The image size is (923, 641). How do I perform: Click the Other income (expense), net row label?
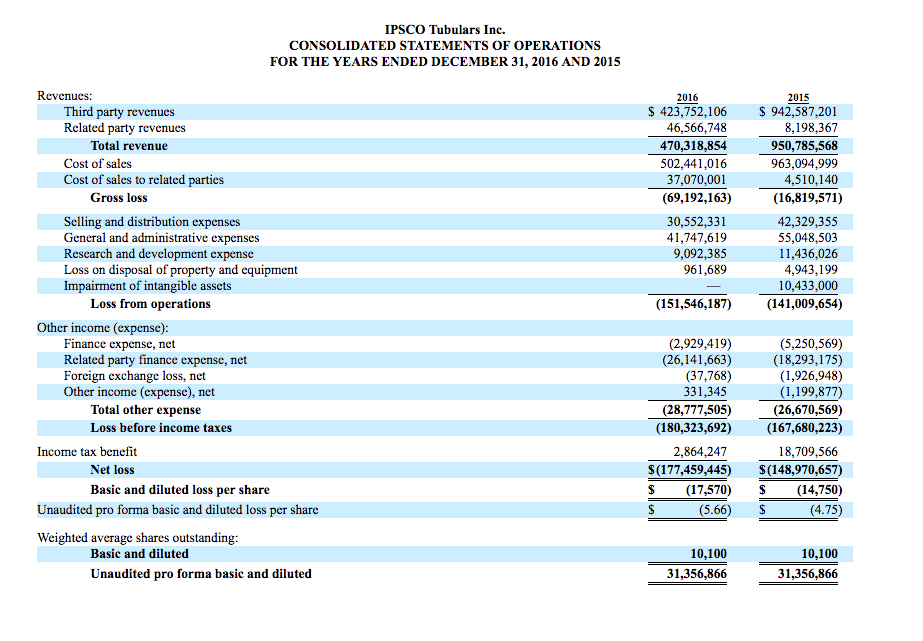[x=139, y=391]
